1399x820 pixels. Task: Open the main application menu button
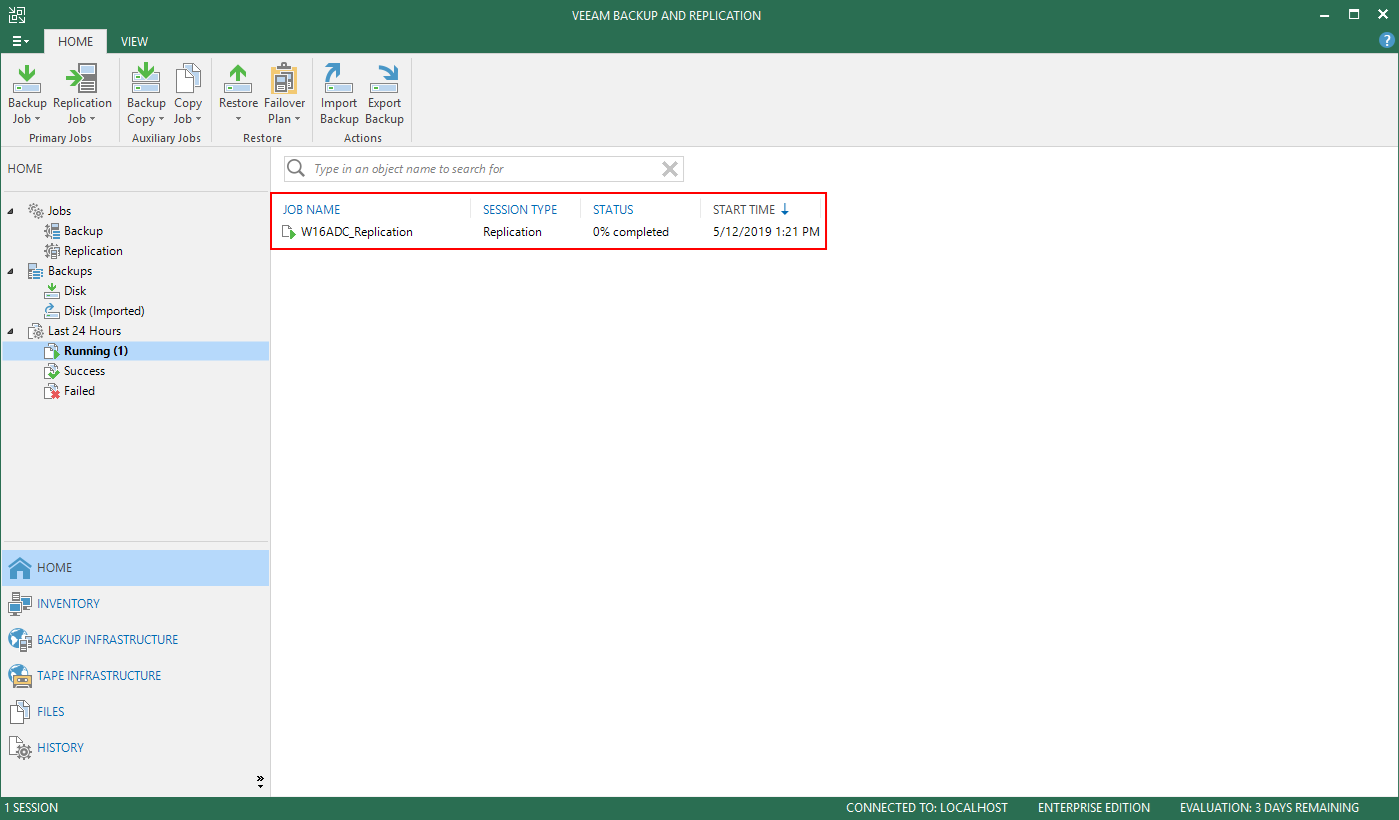click(x=20, y=41)
